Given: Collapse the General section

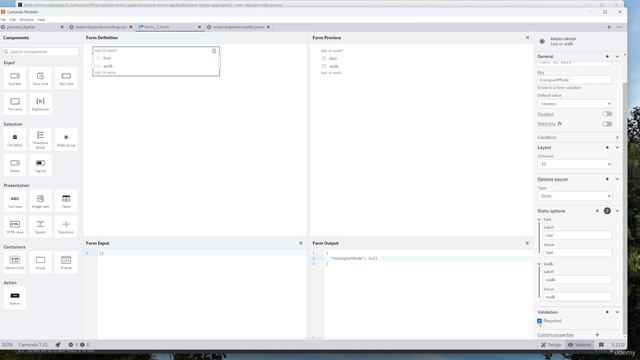Looking at the screenshot, I should coord(617,57).
